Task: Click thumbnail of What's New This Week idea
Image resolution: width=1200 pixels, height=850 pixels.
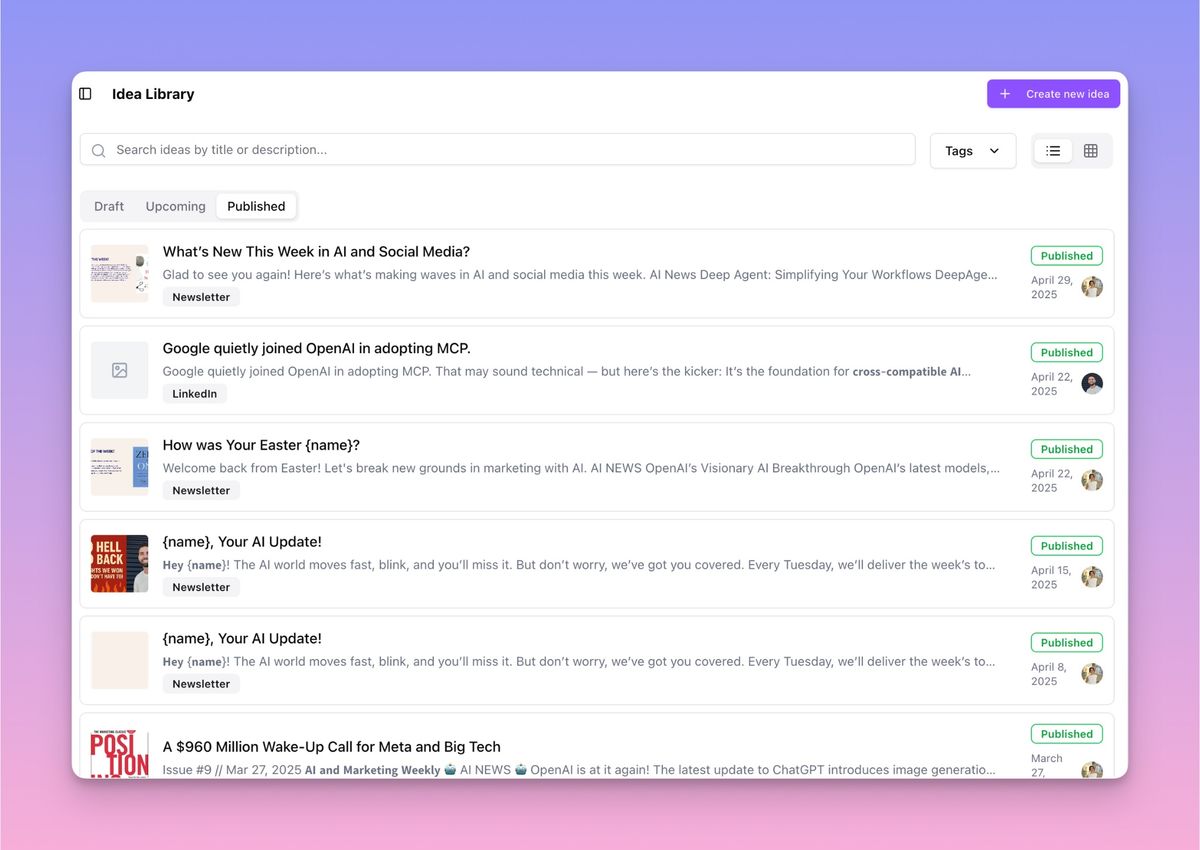Action: point(120,273)
